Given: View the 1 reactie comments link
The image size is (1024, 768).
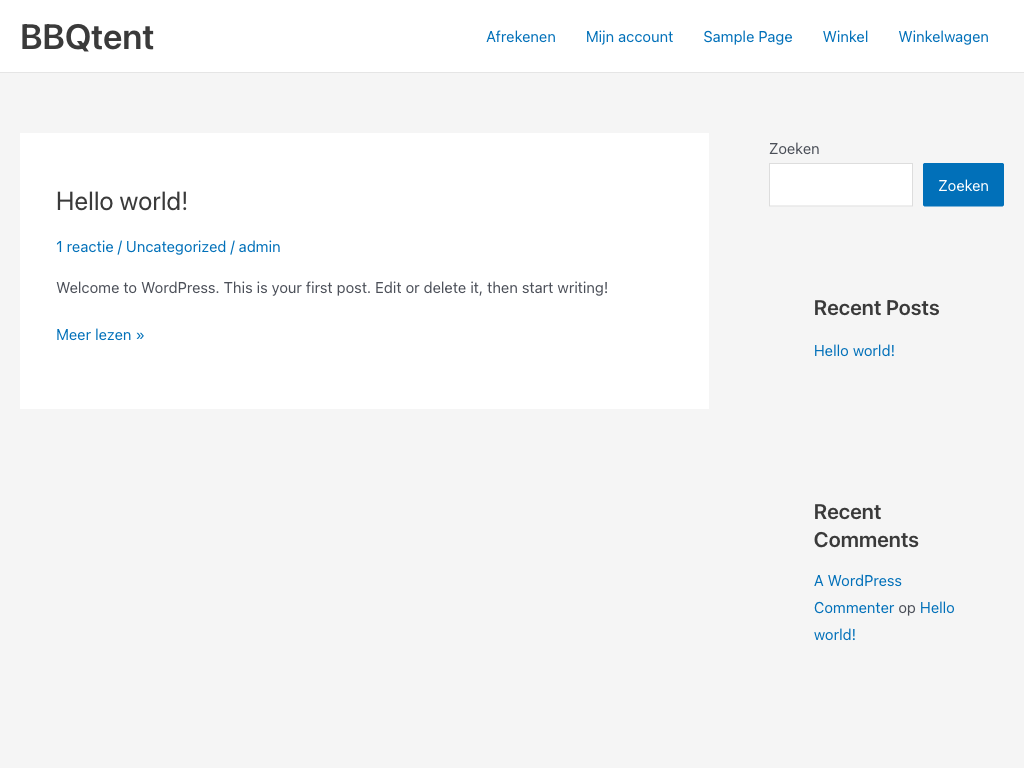Looking at the screenshot, I should click(x=85, y=247).
